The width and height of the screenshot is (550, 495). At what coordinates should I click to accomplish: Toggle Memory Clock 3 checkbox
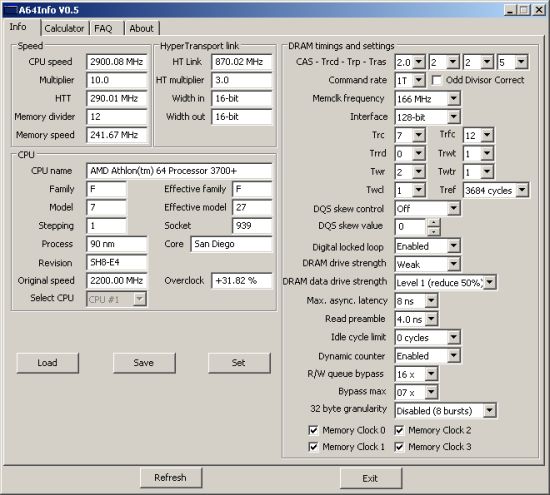coord(399,447)
